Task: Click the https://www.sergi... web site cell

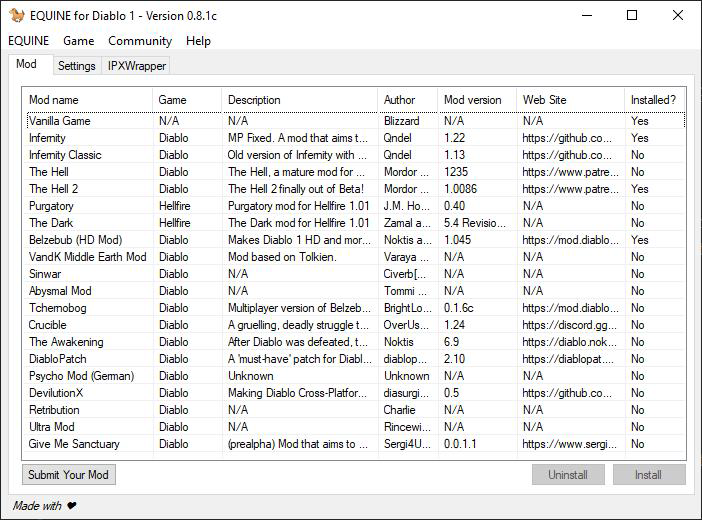Action: (x=569, y=444)
